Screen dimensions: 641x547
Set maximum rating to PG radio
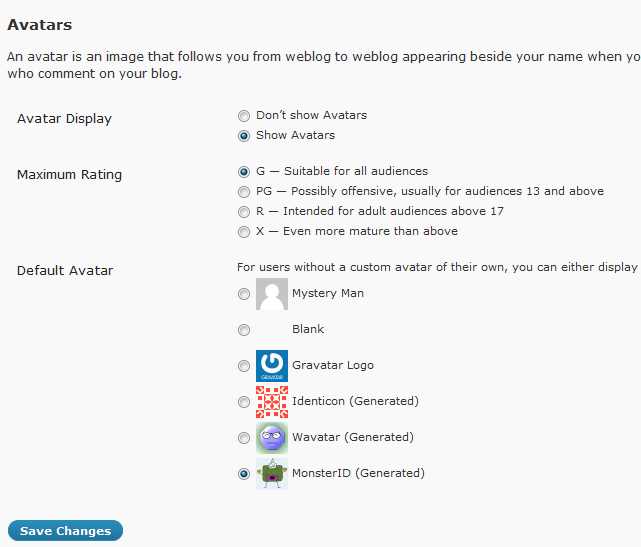tap(244, 192)
